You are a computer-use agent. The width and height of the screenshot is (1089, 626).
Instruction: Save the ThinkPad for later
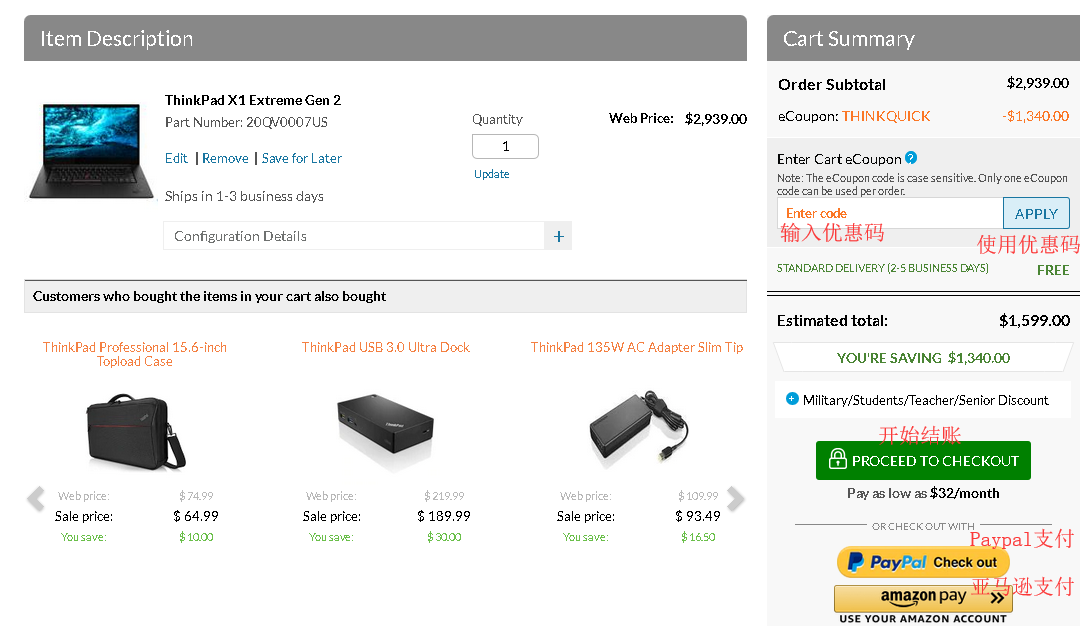(x=301, y=158)
